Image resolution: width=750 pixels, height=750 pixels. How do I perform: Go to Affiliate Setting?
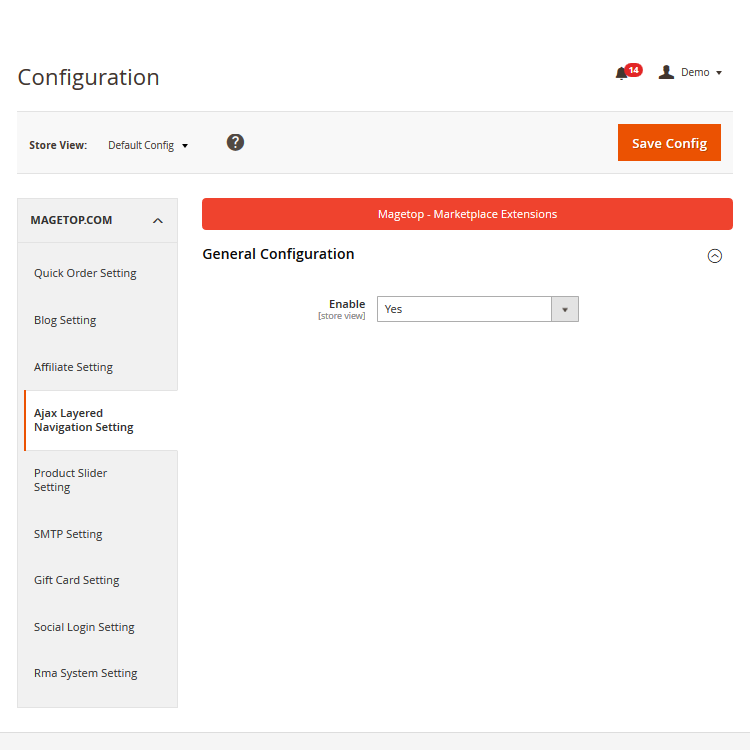click(x=73, y=367)
